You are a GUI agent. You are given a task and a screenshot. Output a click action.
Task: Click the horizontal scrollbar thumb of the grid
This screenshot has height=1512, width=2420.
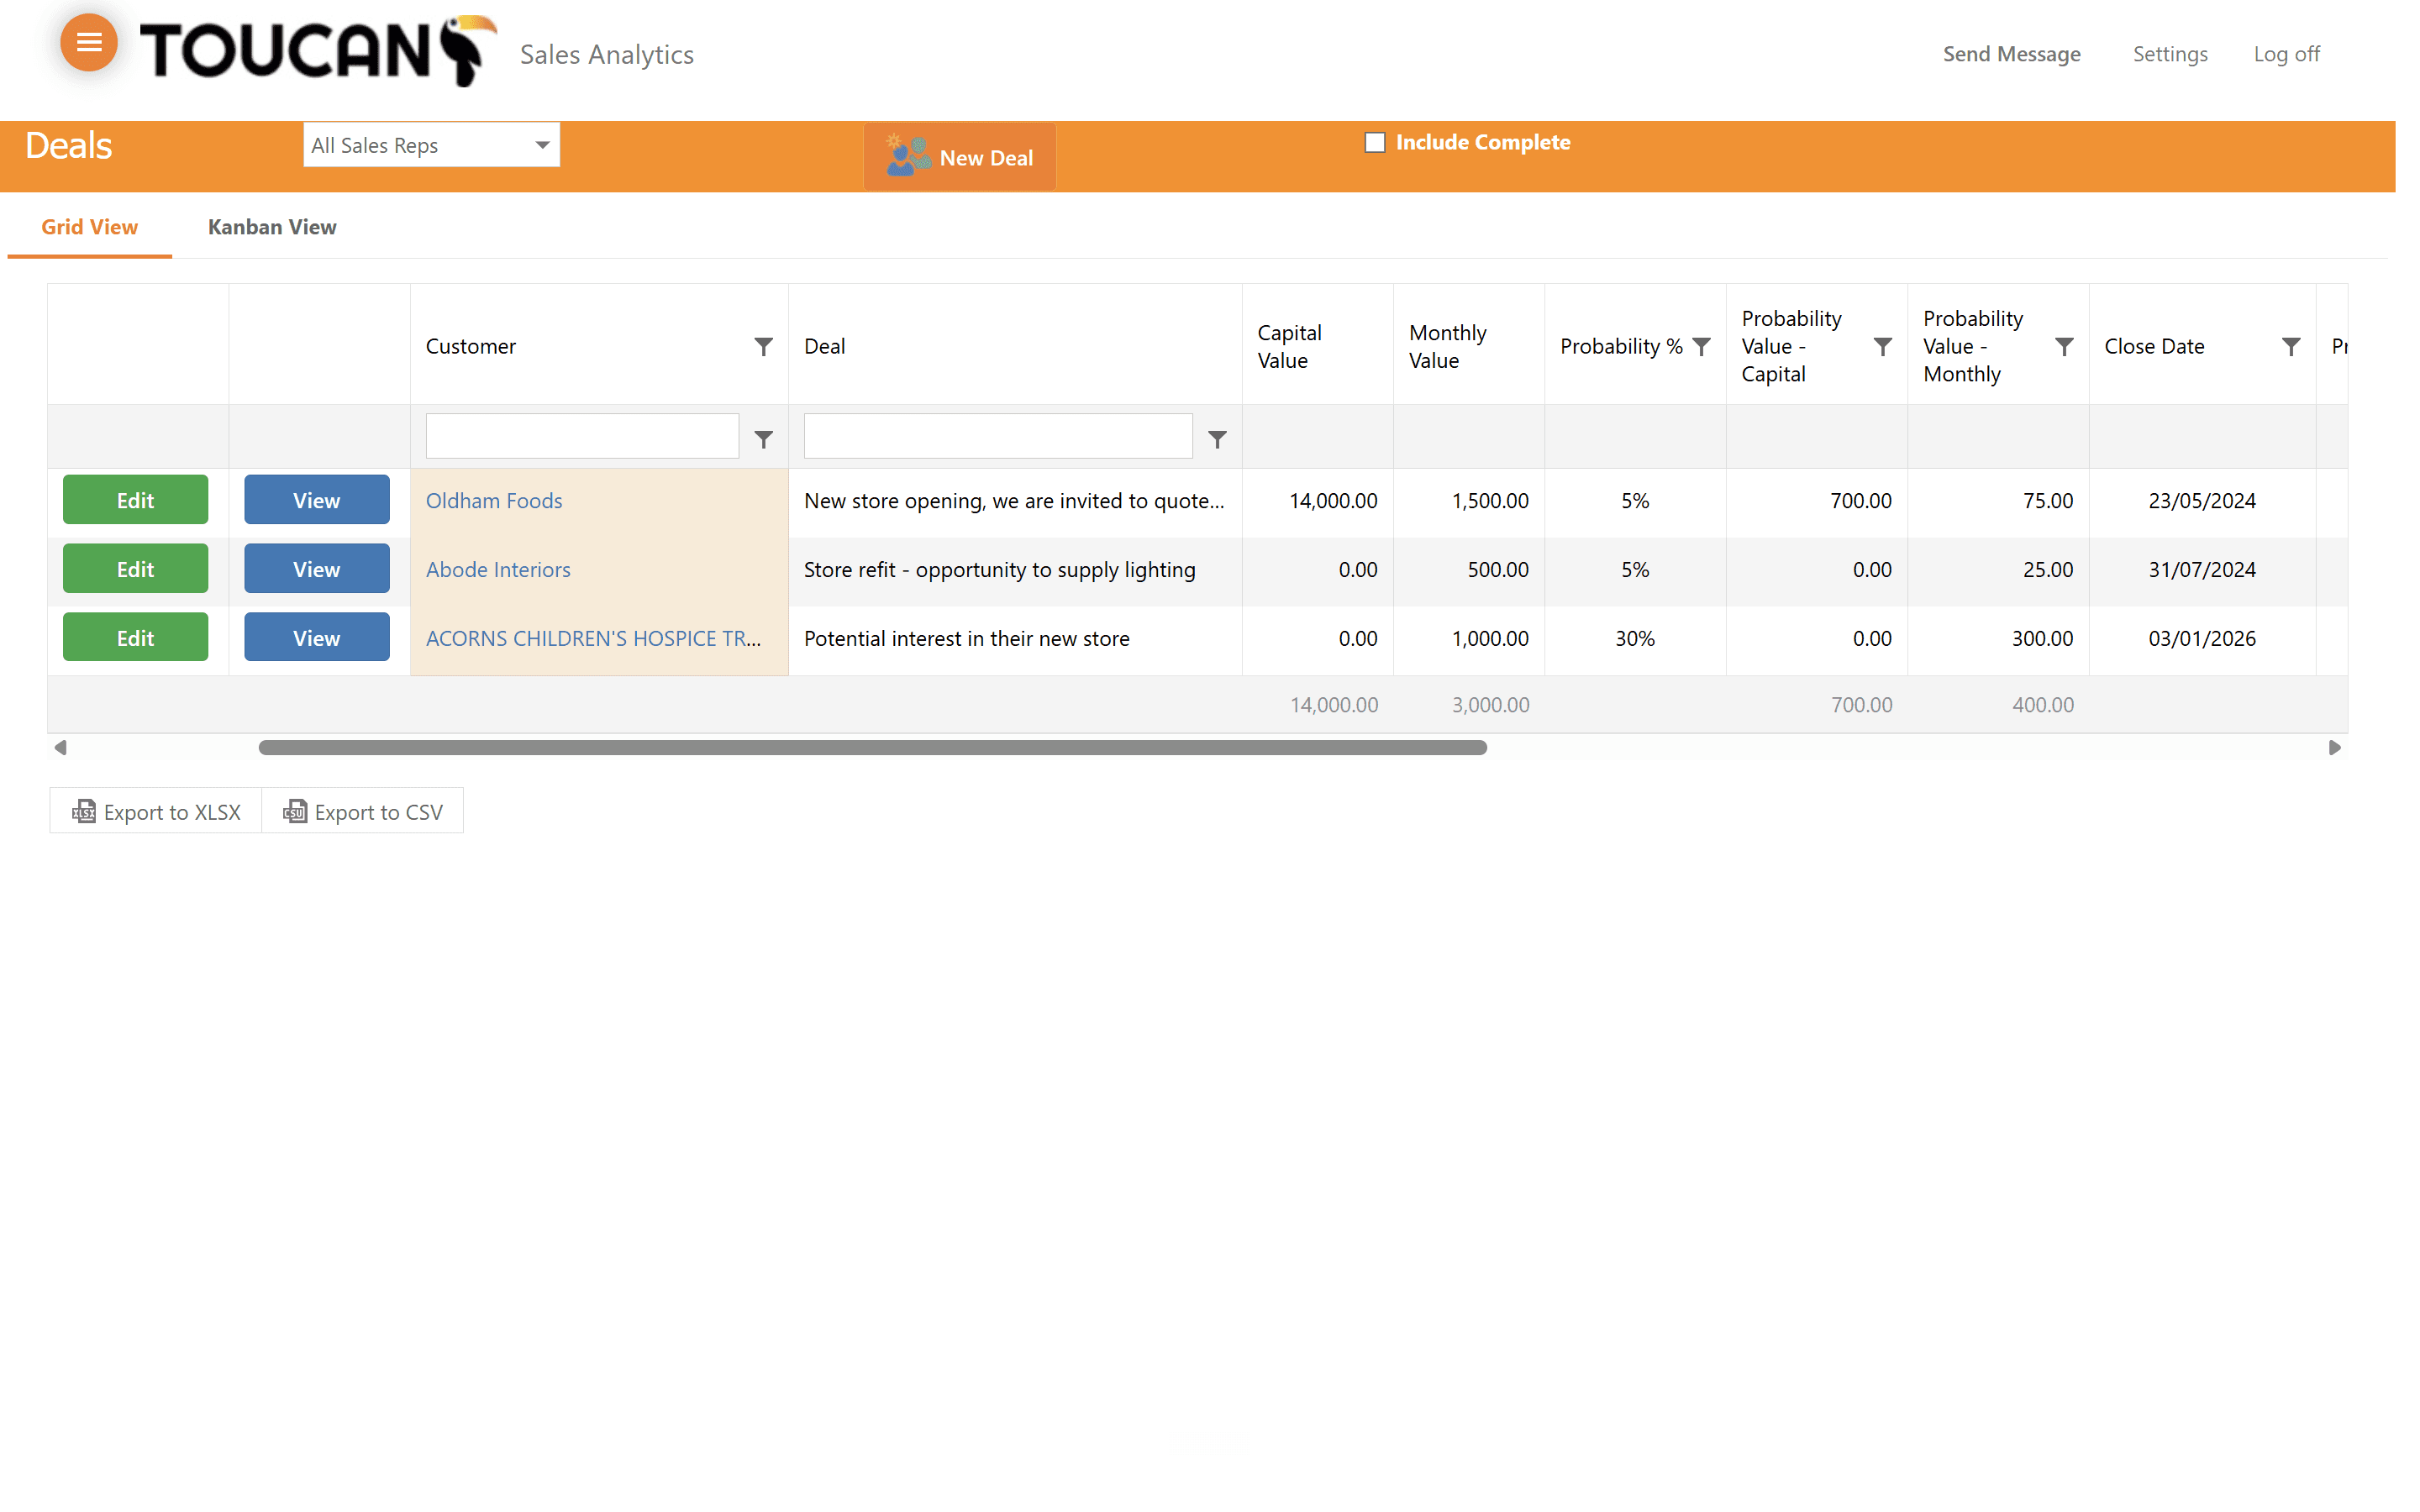872,747
